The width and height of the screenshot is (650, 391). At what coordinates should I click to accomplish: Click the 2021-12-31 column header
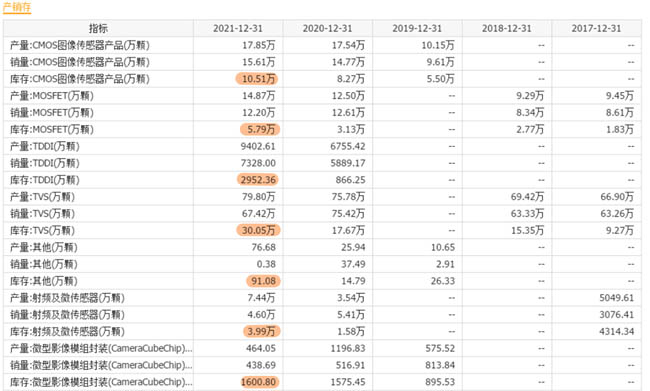tap(238, 28)
